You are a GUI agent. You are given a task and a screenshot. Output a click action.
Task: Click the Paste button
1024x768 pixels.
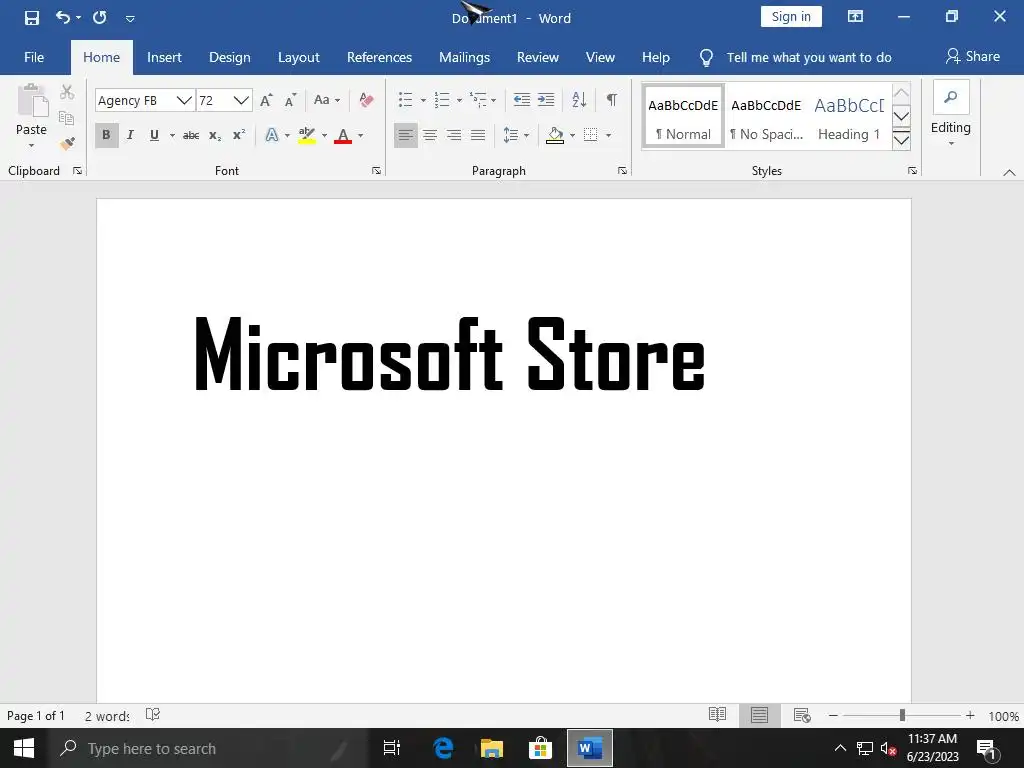point(31,108)
